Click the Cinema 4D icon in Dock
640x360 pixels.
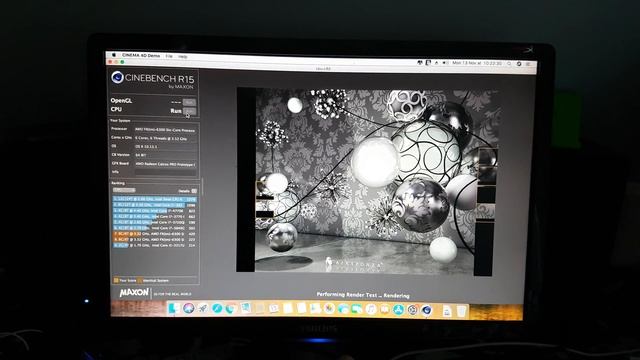click(x=427, y=310)
